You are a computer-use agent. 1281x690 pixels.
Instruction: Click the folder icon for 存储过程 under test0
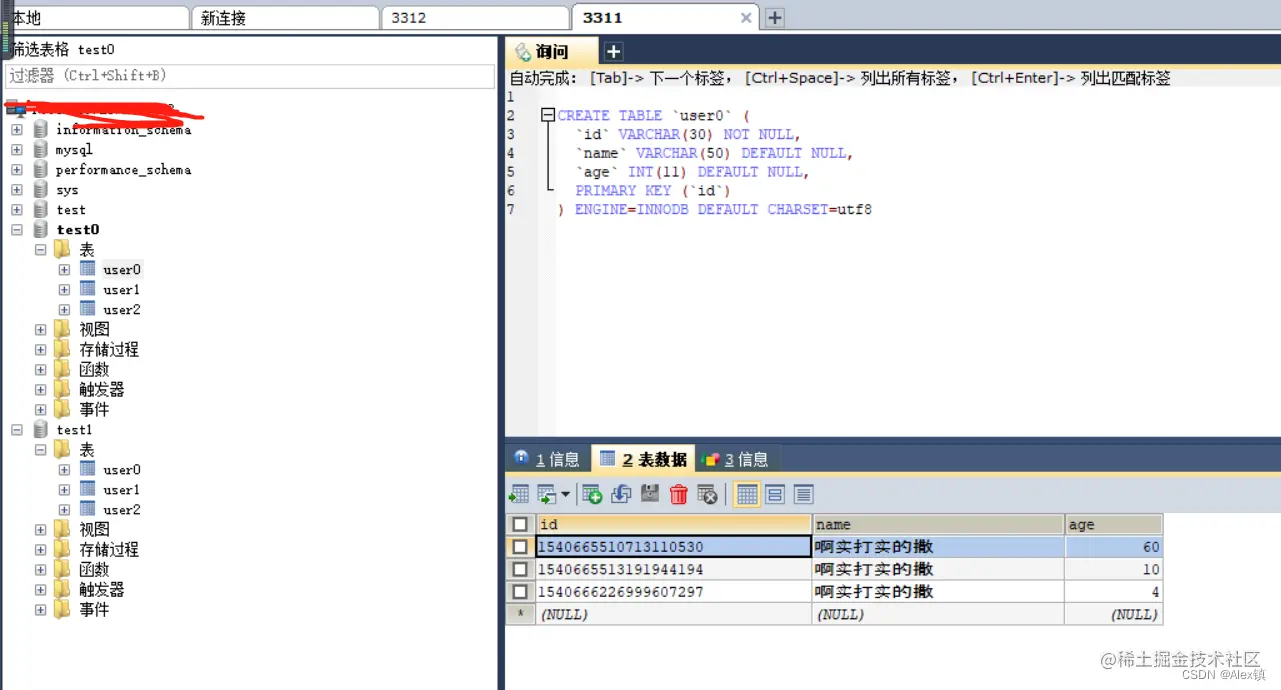coord(62,349)
